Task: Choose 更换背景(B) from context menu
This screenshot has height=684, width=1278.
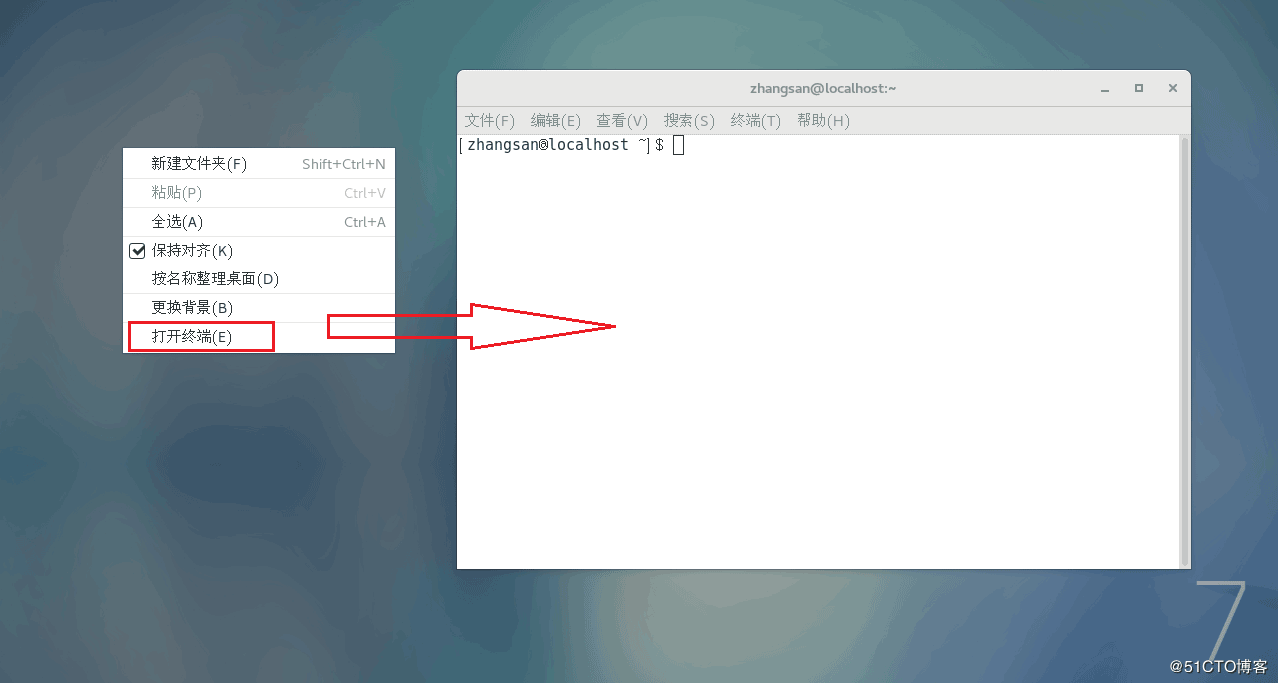Action: 259,308
